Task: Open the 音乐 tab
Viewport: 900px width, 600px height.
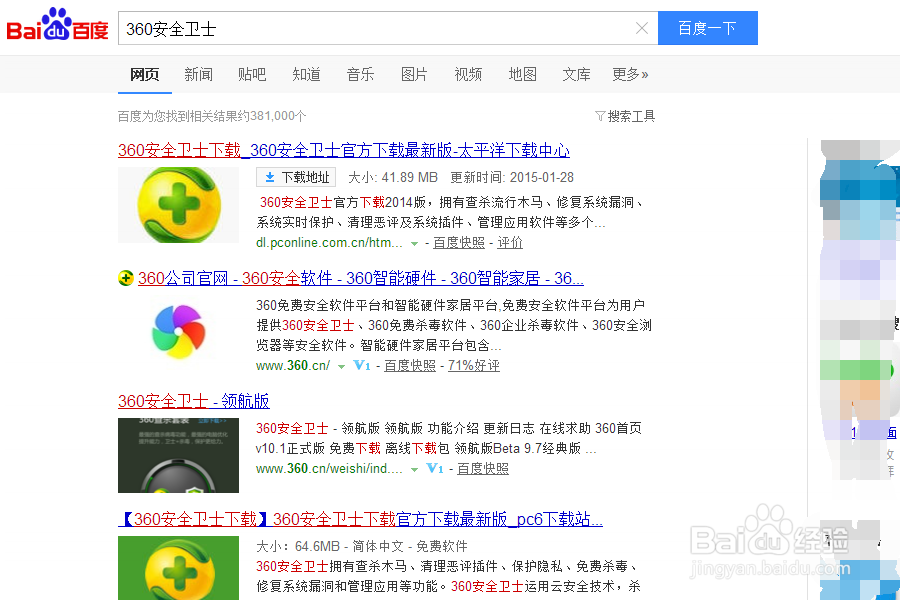Action: 360,75
